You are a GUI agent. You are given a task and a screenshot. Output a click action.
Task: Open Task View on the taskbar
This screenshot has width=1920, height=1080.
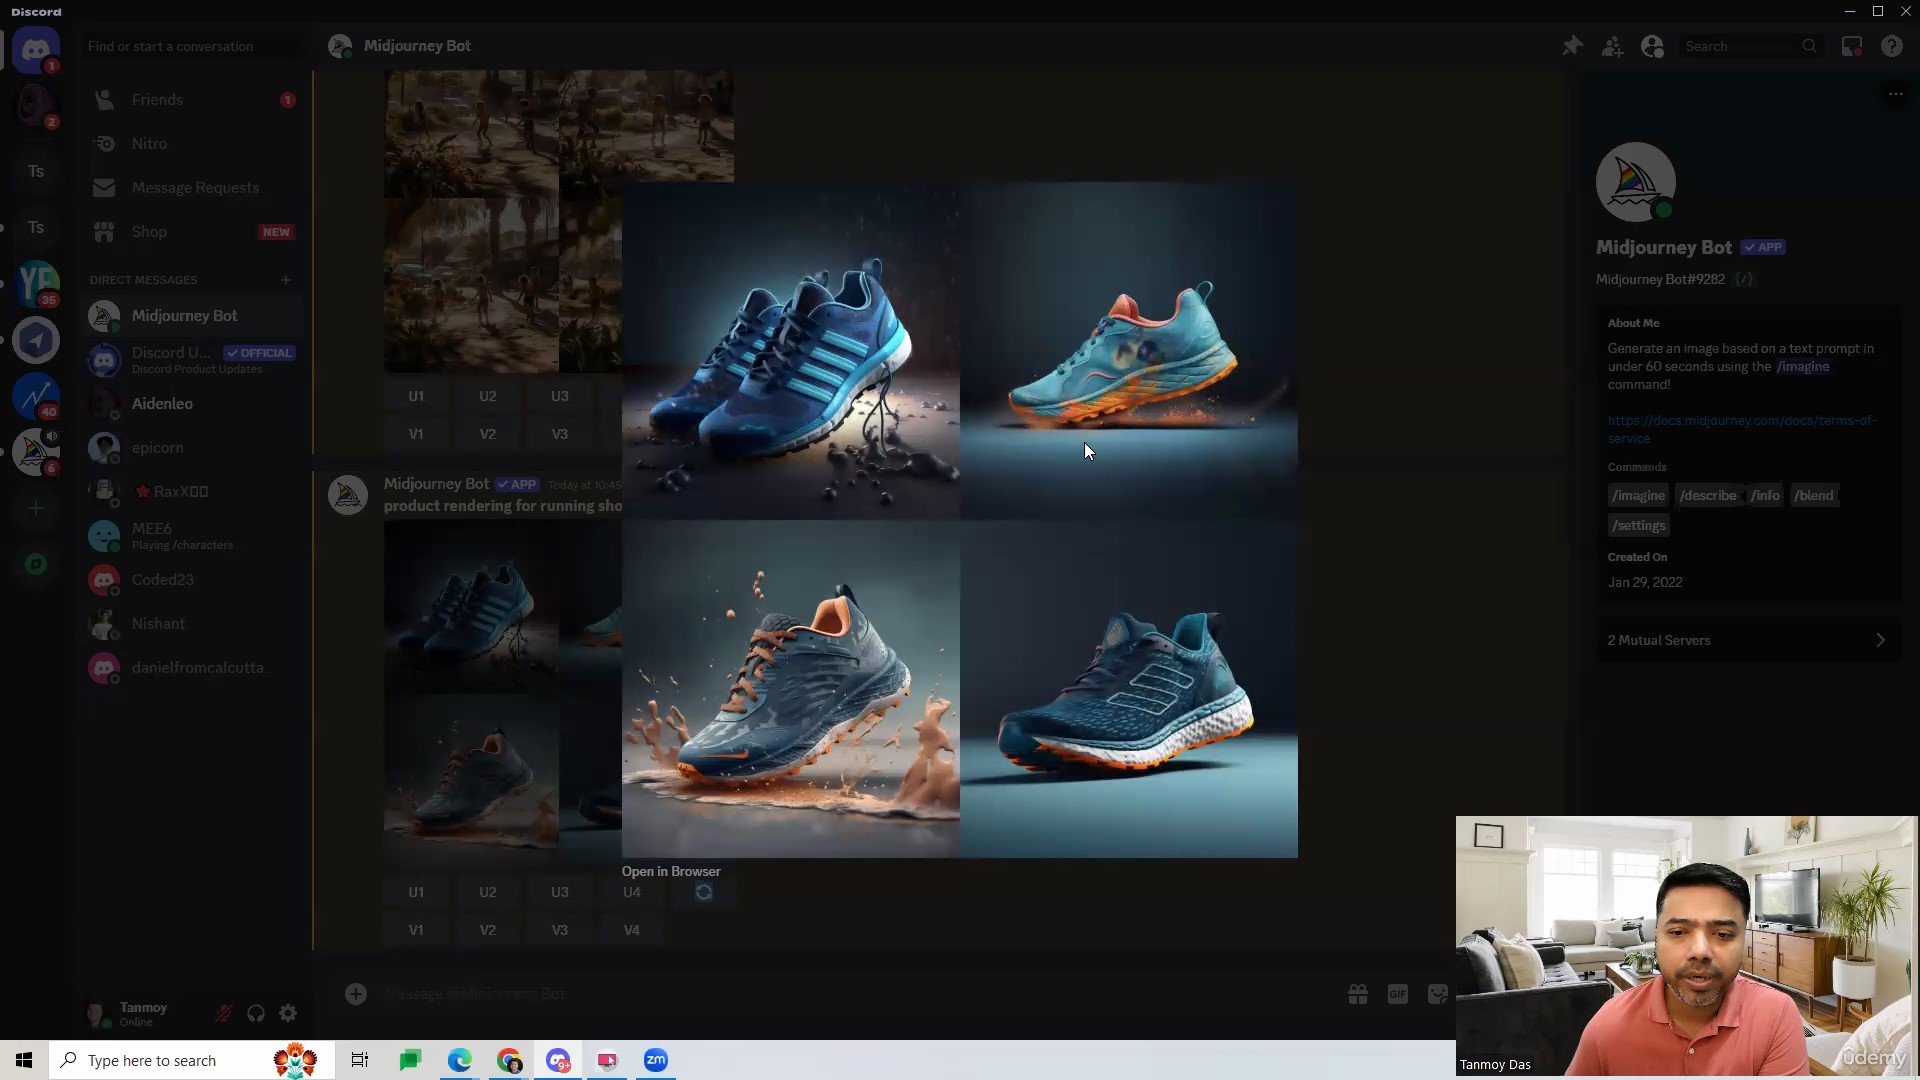click(360, 1060)
